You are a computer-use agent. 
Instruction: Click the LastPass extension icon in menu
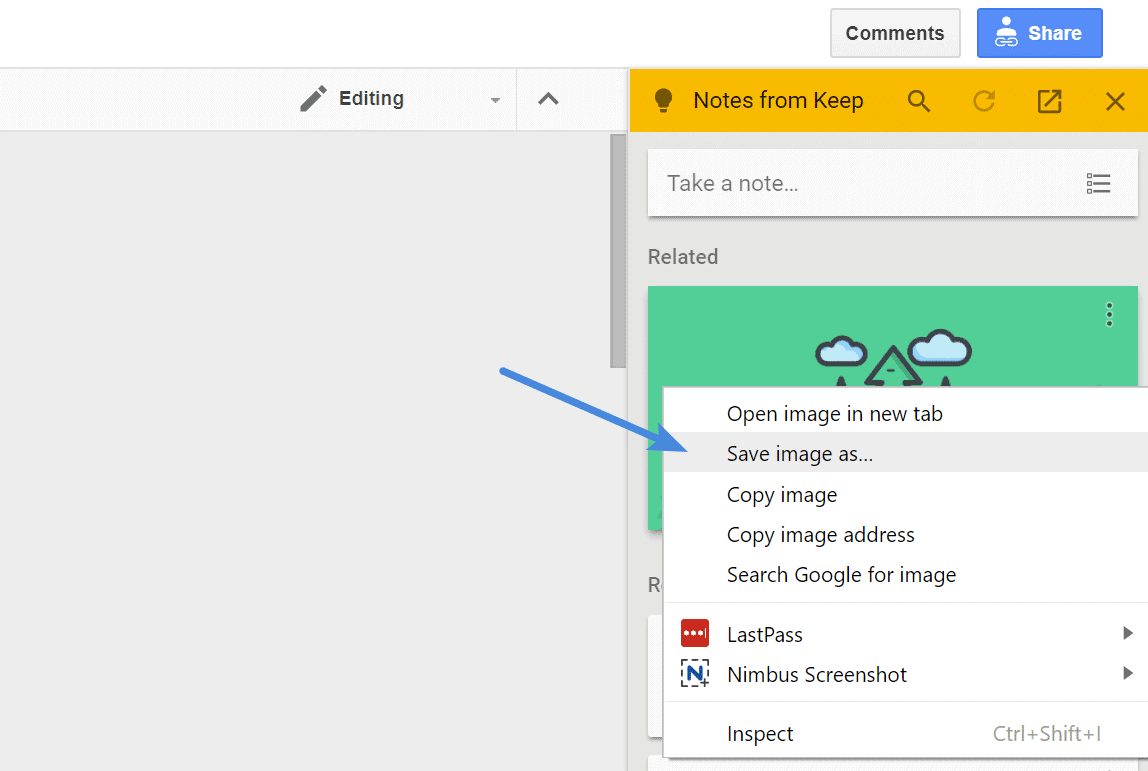(x=695, y=634)
